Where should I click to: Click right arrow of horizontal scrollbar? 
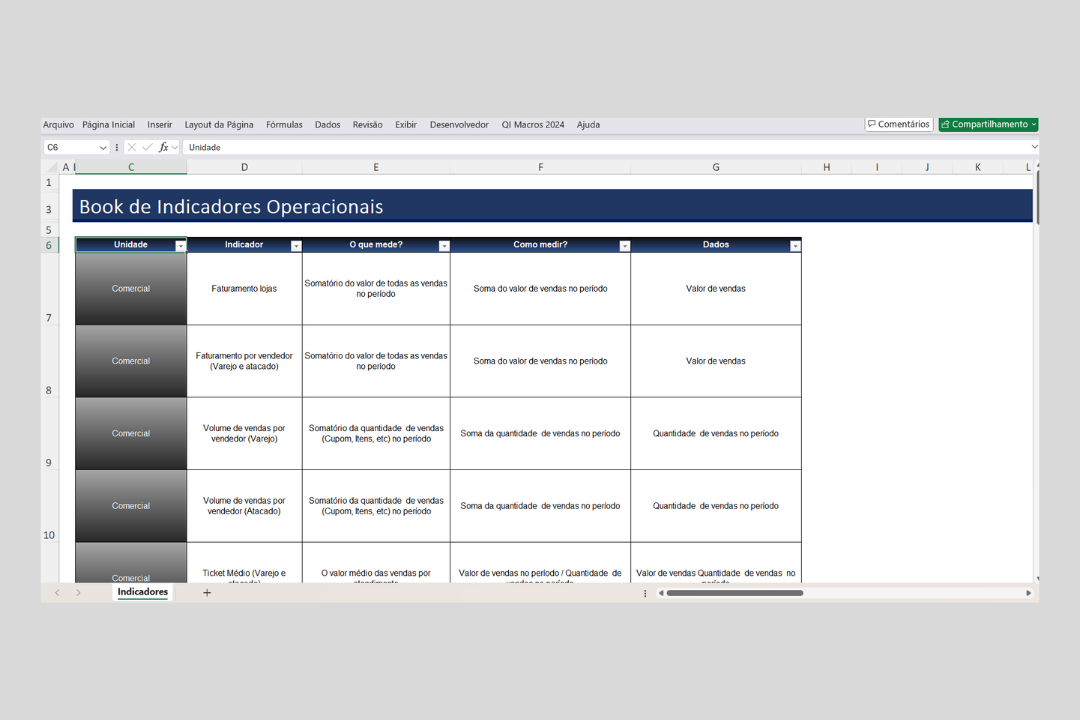[x=1028, y=593]
